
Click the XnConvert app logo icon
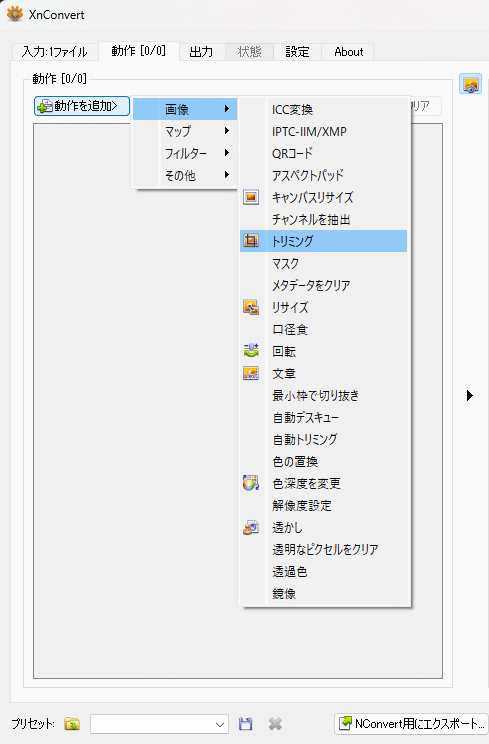[15, 14]
